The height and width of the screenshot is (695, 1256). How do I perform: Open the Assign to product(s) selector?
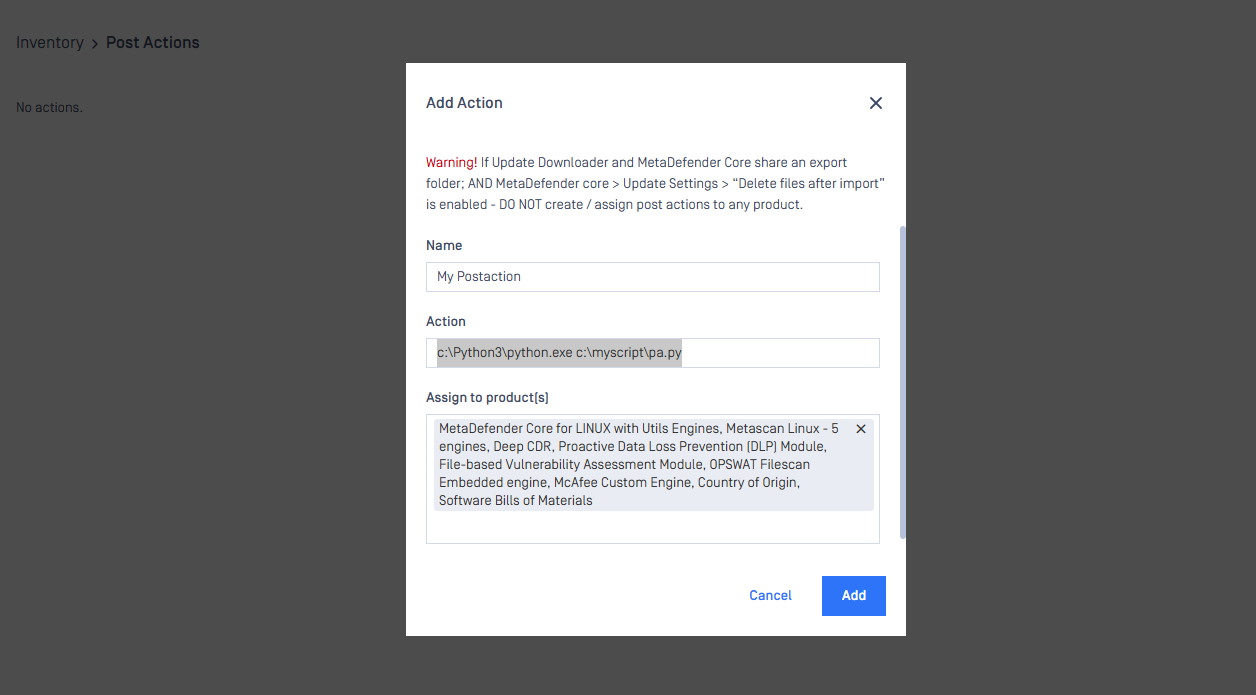click(x=652, y=527)
